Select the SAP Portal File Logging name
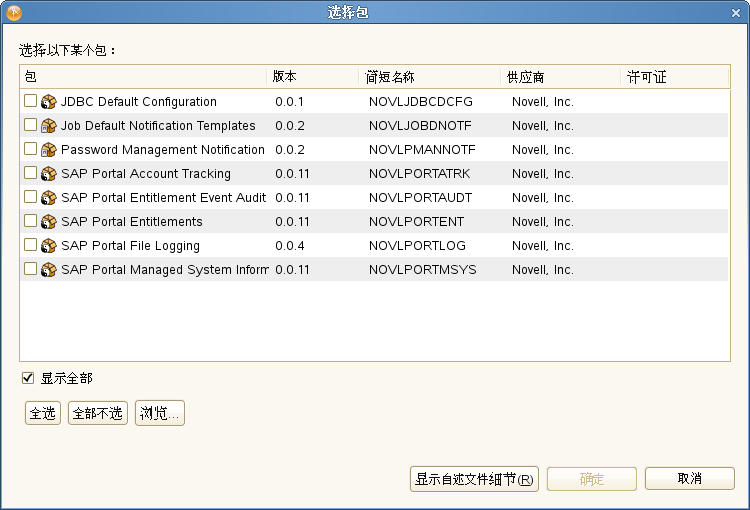Viewport: 750px width, 510px height. tap(130, 245)
